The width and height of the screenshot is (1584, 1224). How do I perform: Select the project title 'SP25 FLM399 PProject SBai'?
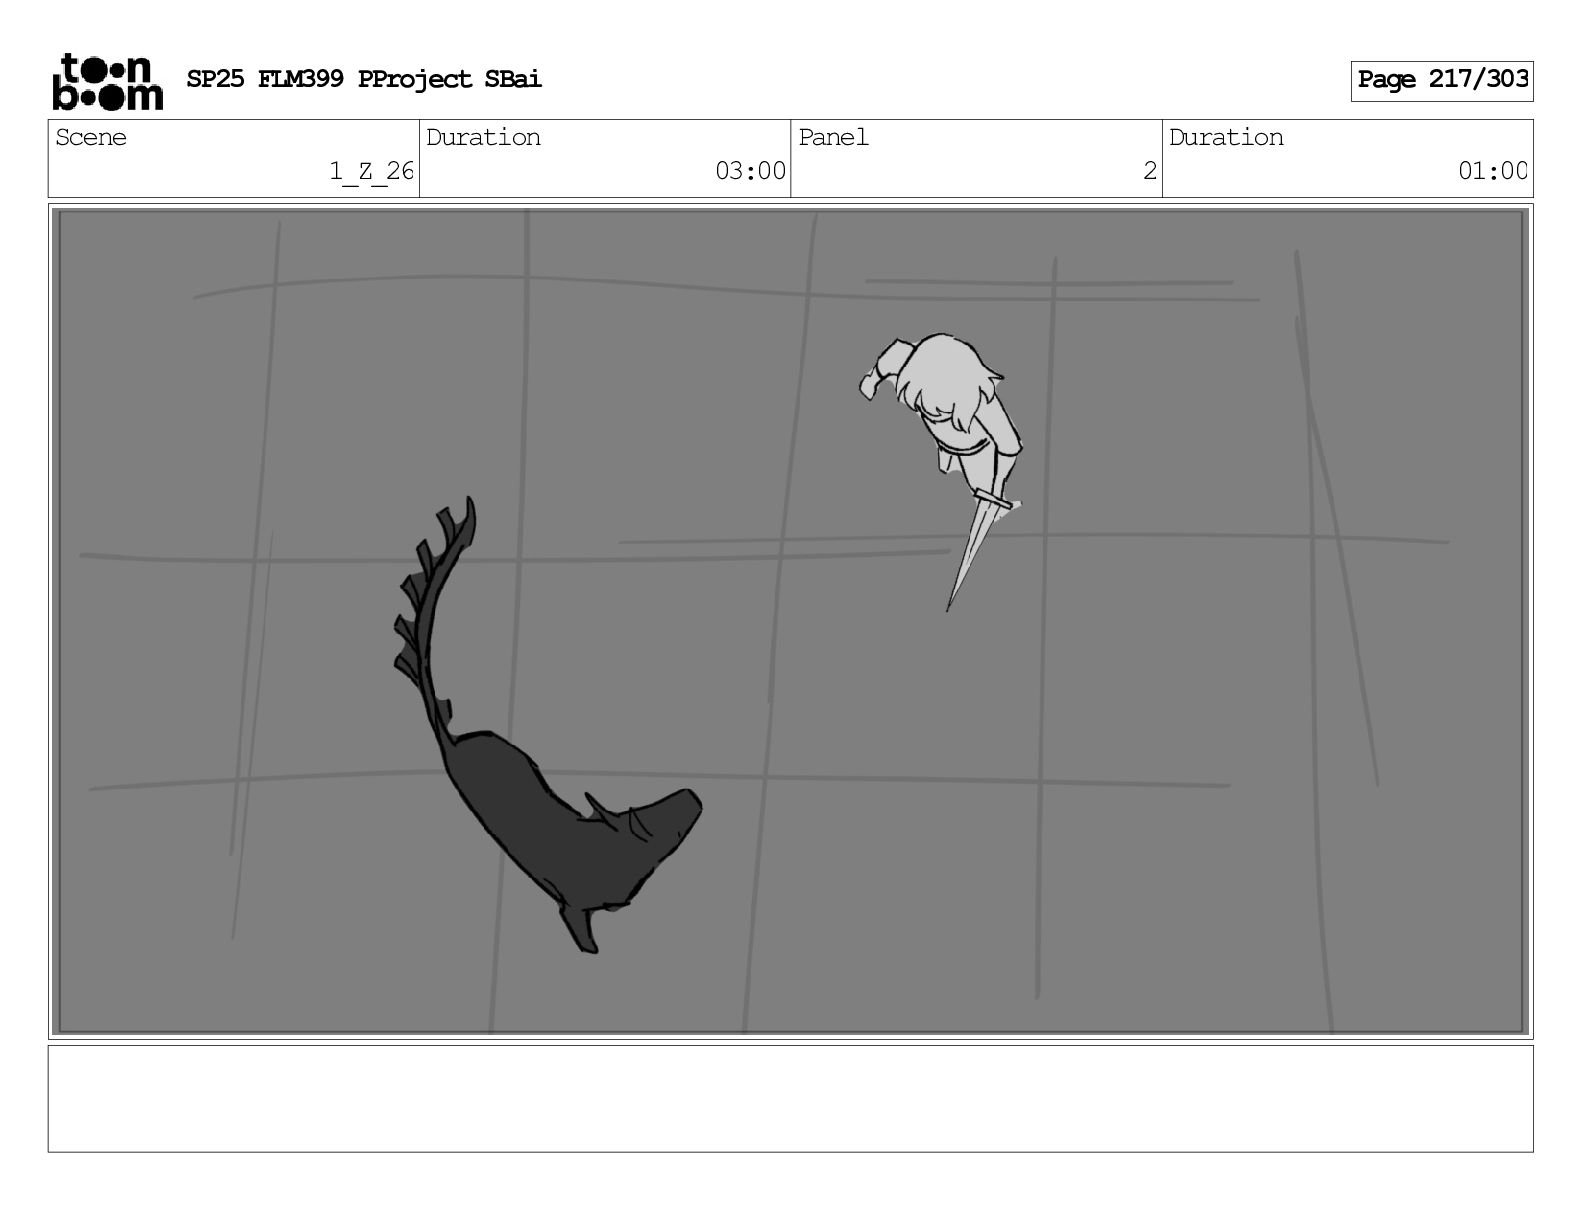tap(364, 80)
